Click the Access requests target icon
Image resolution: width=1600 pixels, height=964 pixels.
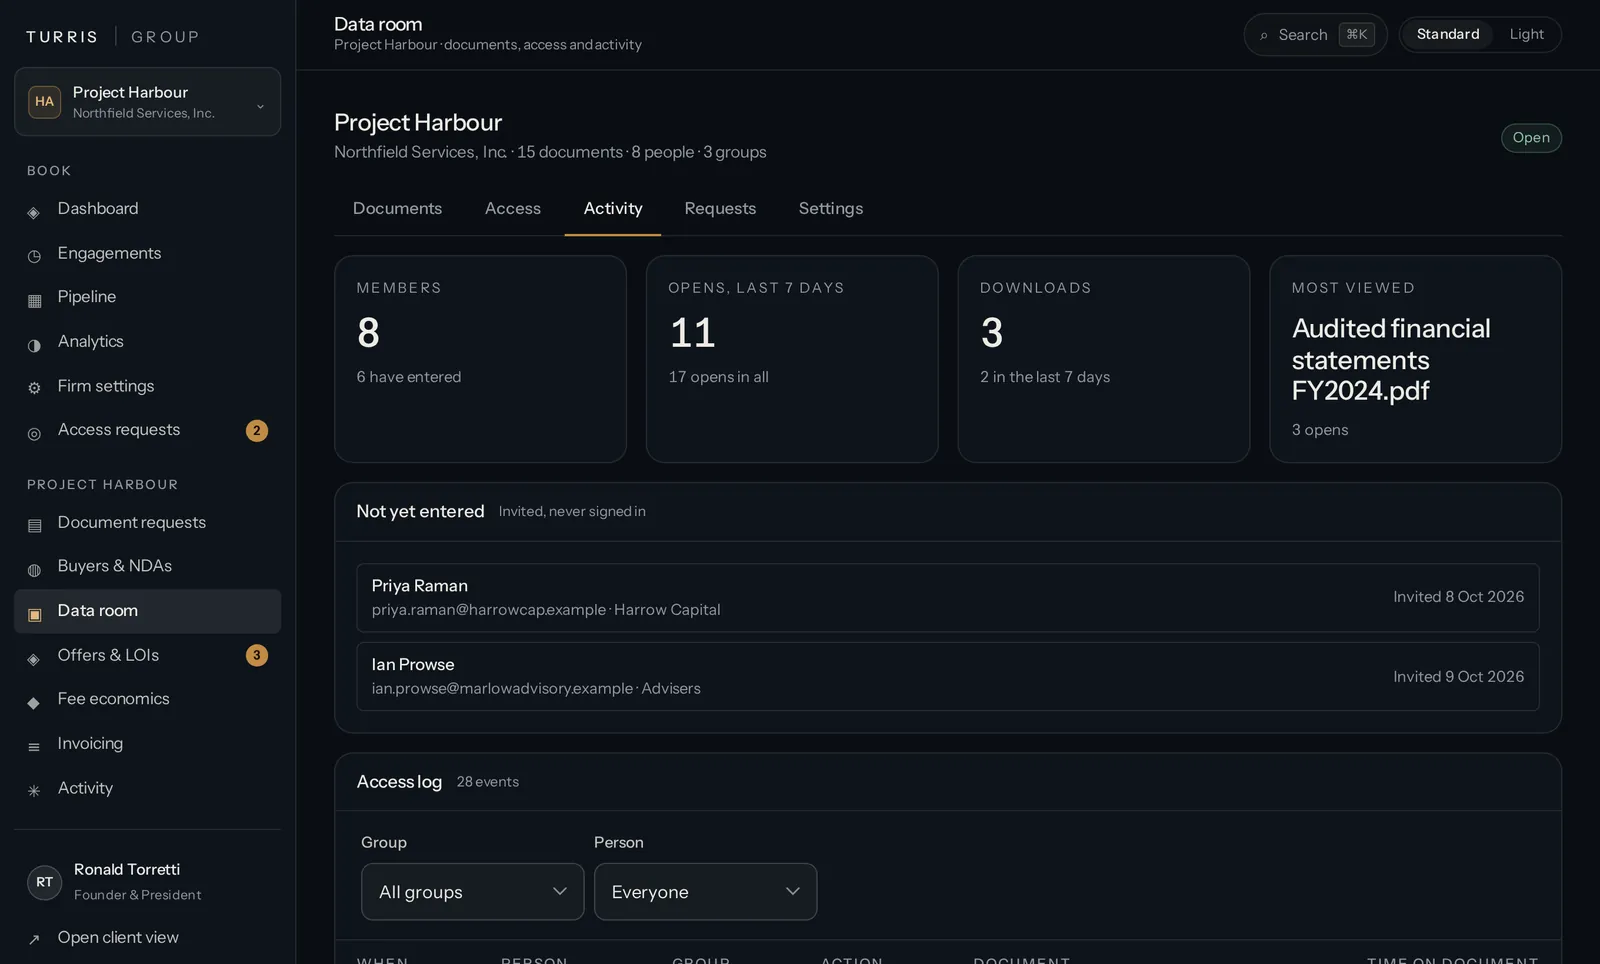[x=34, y=434]
